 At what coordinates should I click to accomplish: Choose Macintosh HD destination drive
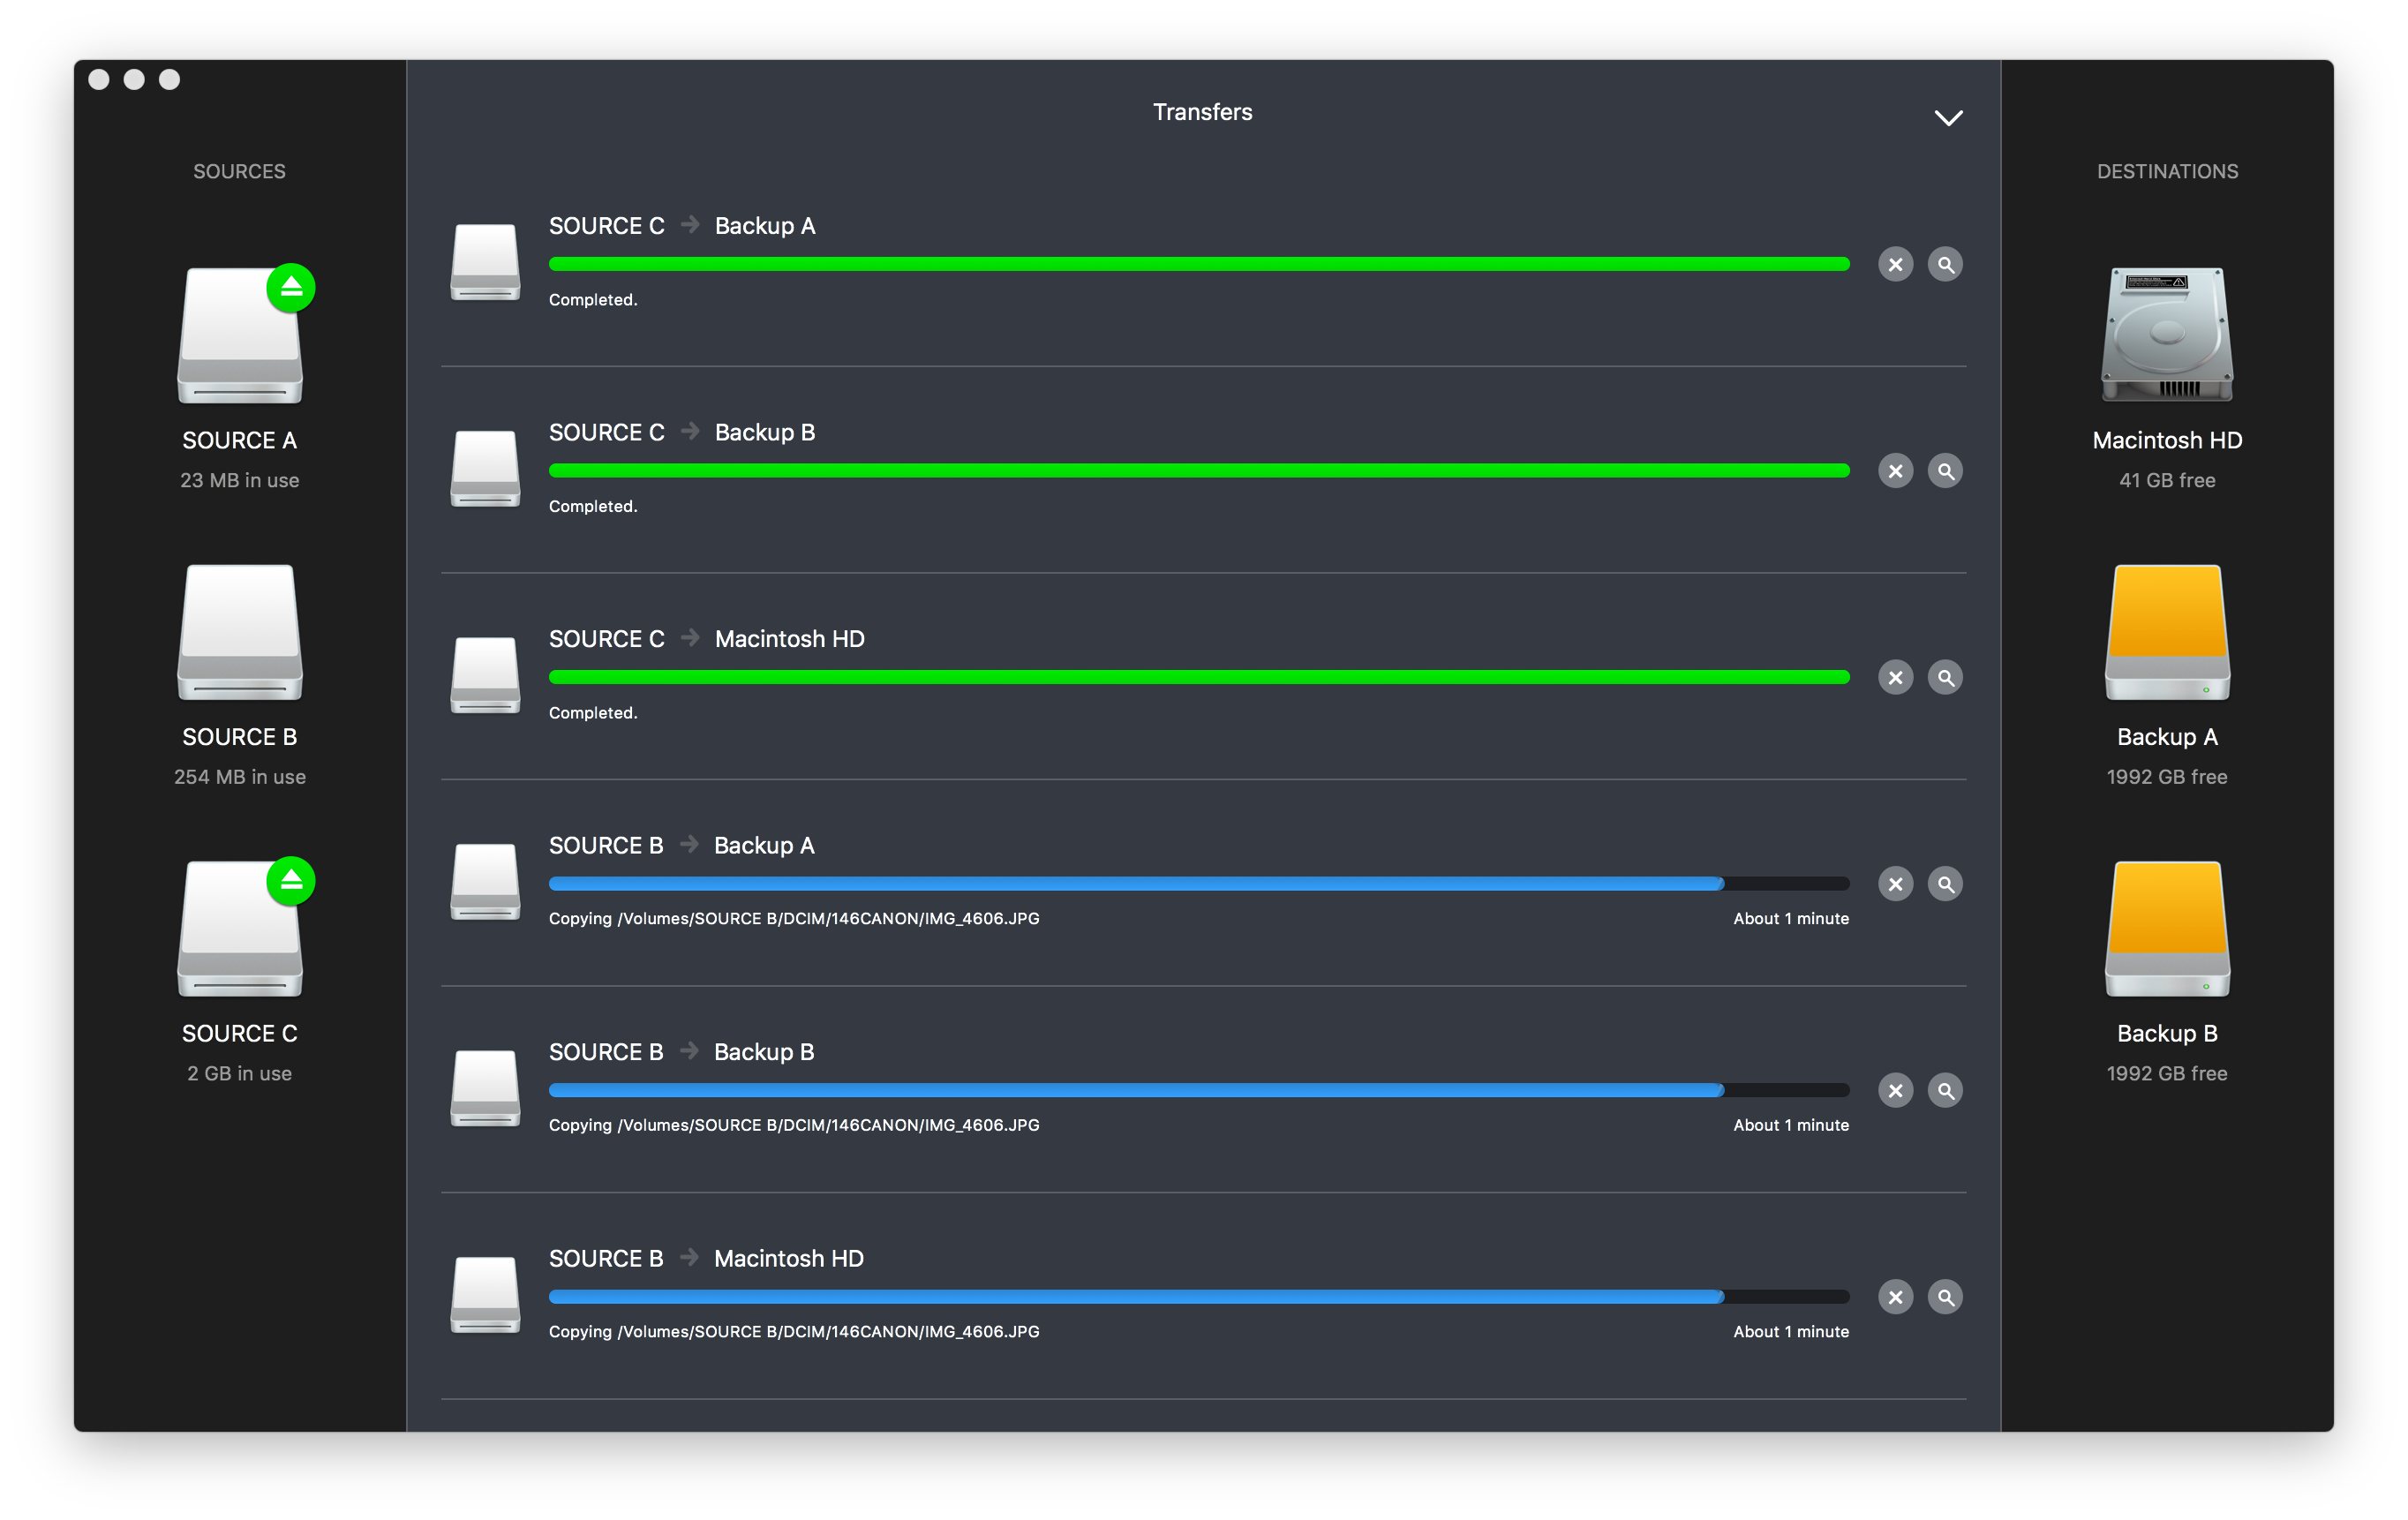2167,335
